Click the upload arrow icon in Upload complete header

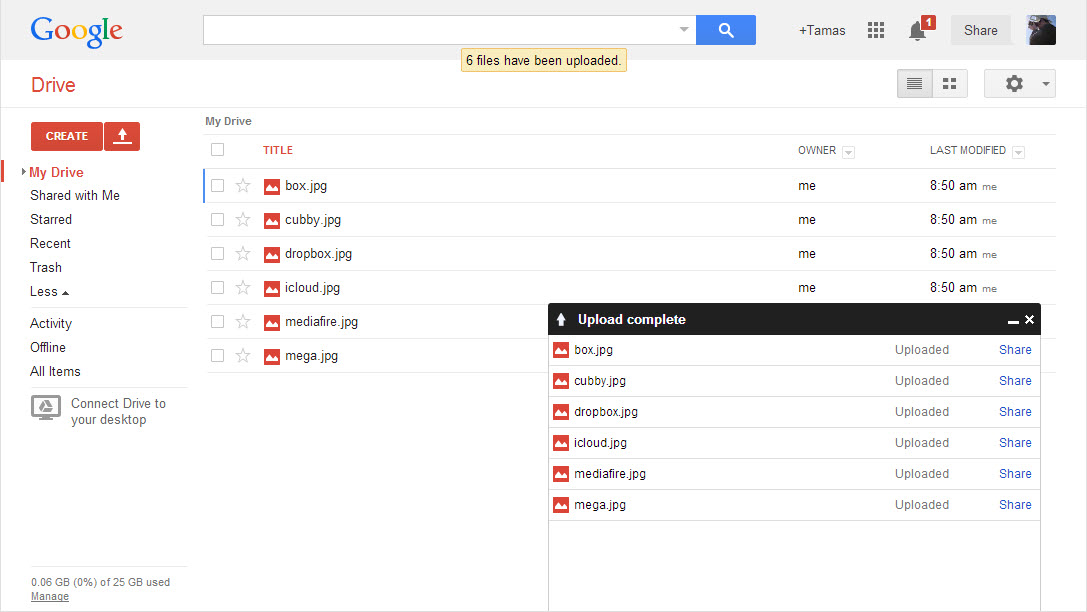click(x=561, y=320)
